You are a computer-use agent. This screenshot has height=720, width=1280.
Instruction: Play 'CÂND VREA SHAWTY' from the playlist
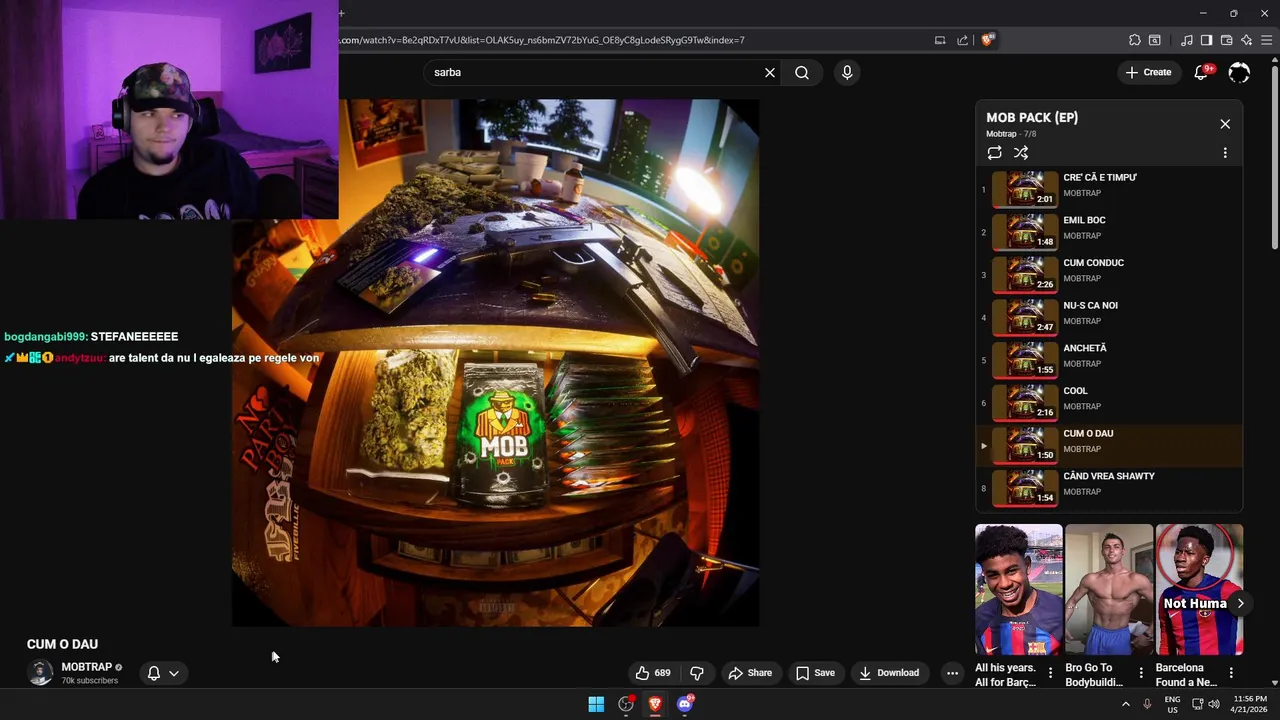tap(1109, 488)
